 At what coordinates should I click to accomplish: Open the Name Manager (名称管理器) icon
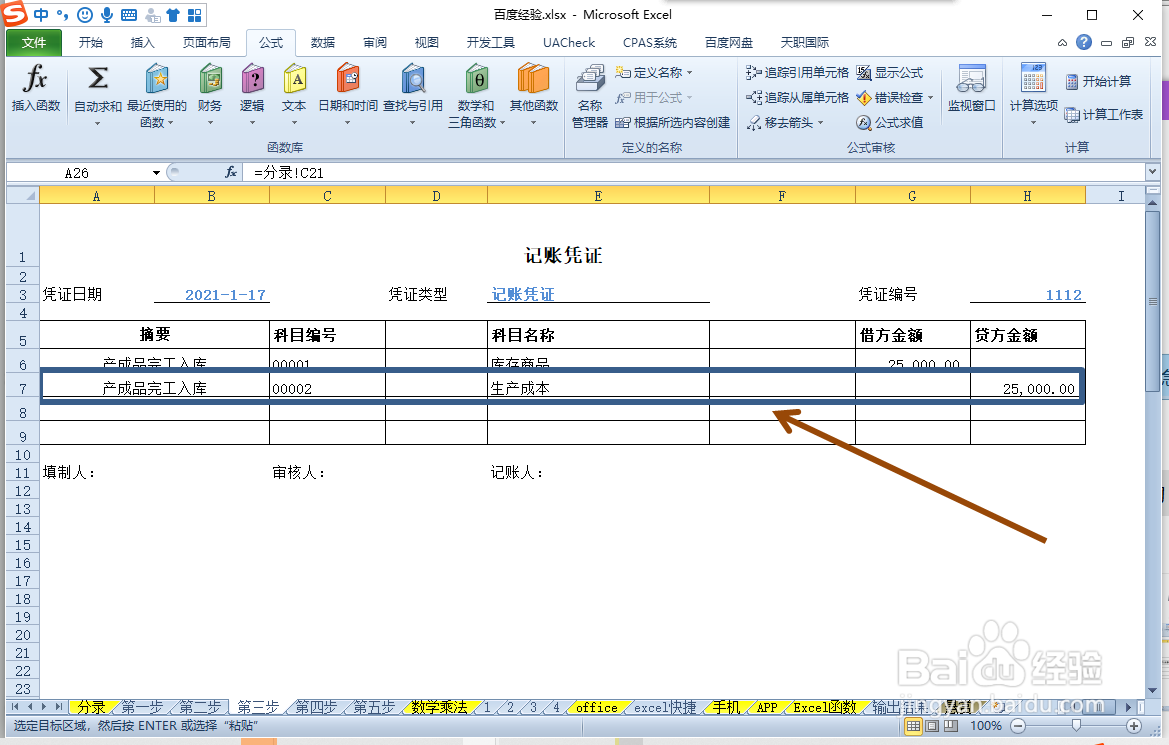[x=590, y=80]
